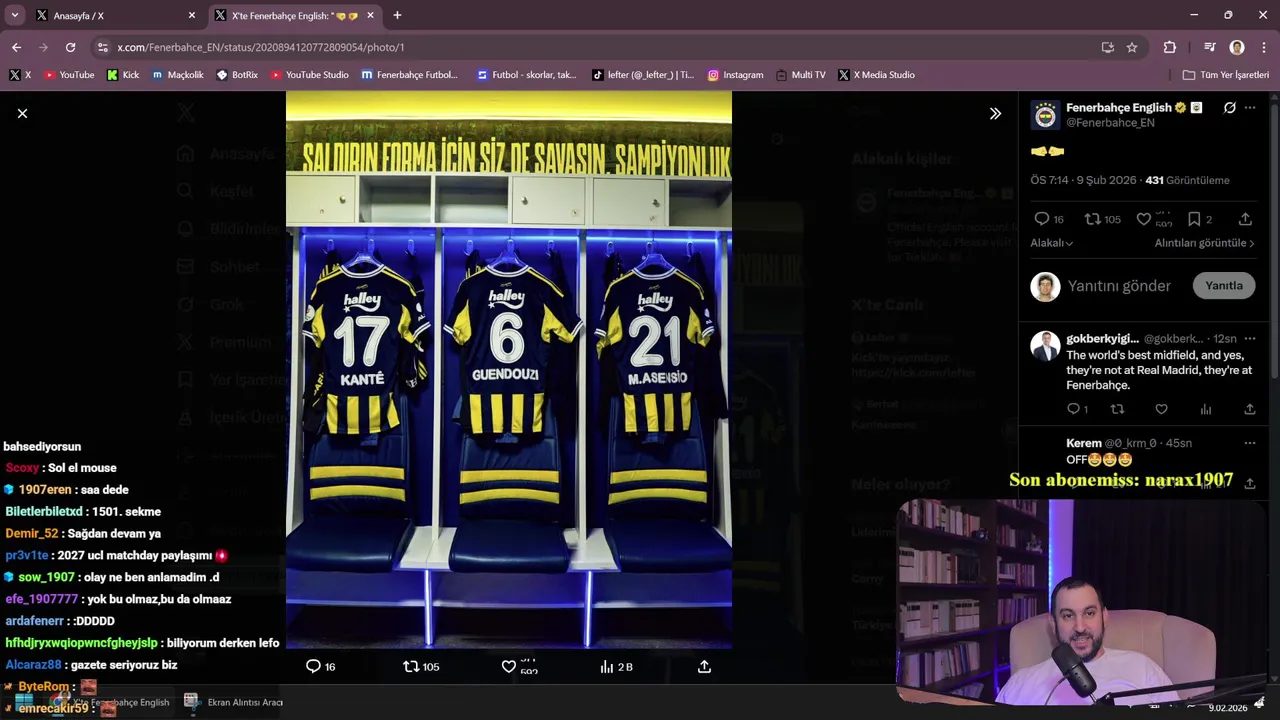Expand the Alakalı sort dropdown
Image resolution: width=1280 pixels, height=720 pixels.
(x=1052, y=243)
